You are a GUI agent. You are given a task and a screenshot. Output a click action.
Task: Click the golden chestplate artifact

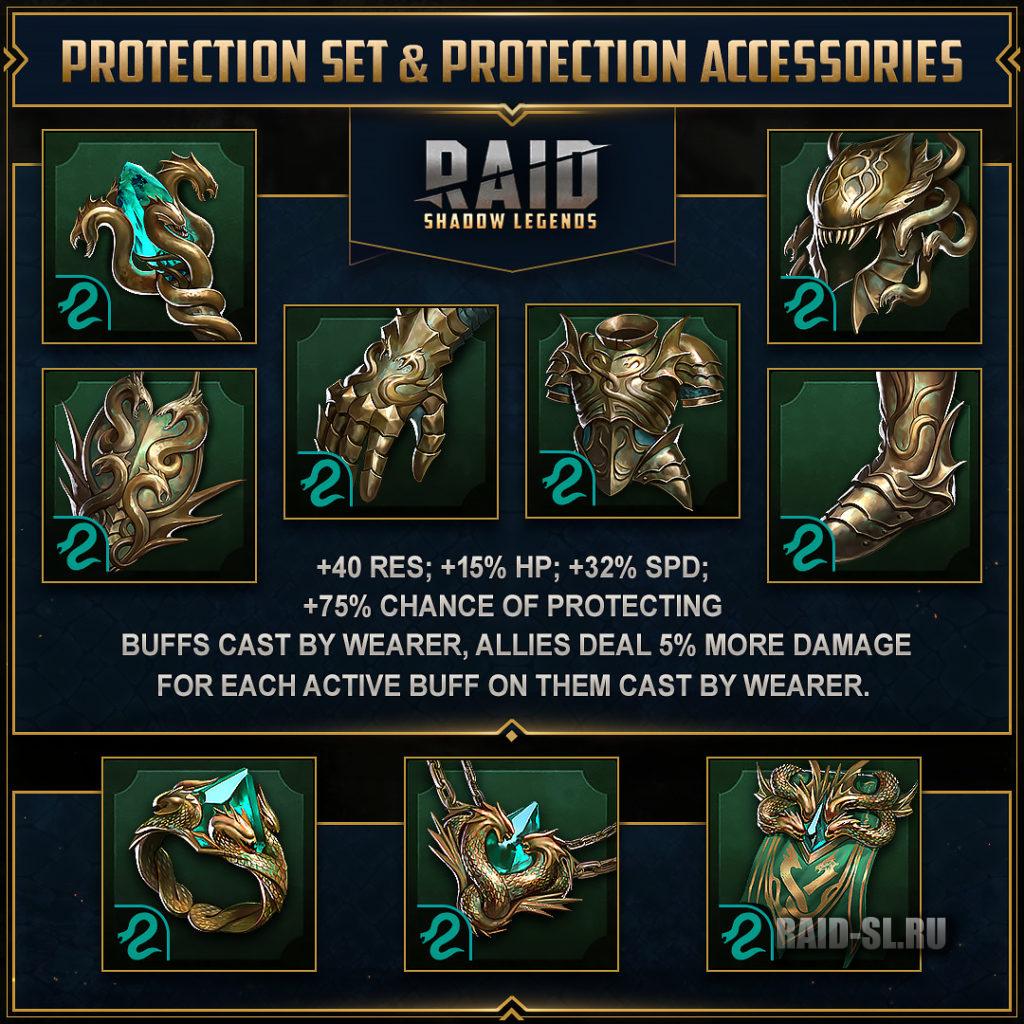(632, 412)
